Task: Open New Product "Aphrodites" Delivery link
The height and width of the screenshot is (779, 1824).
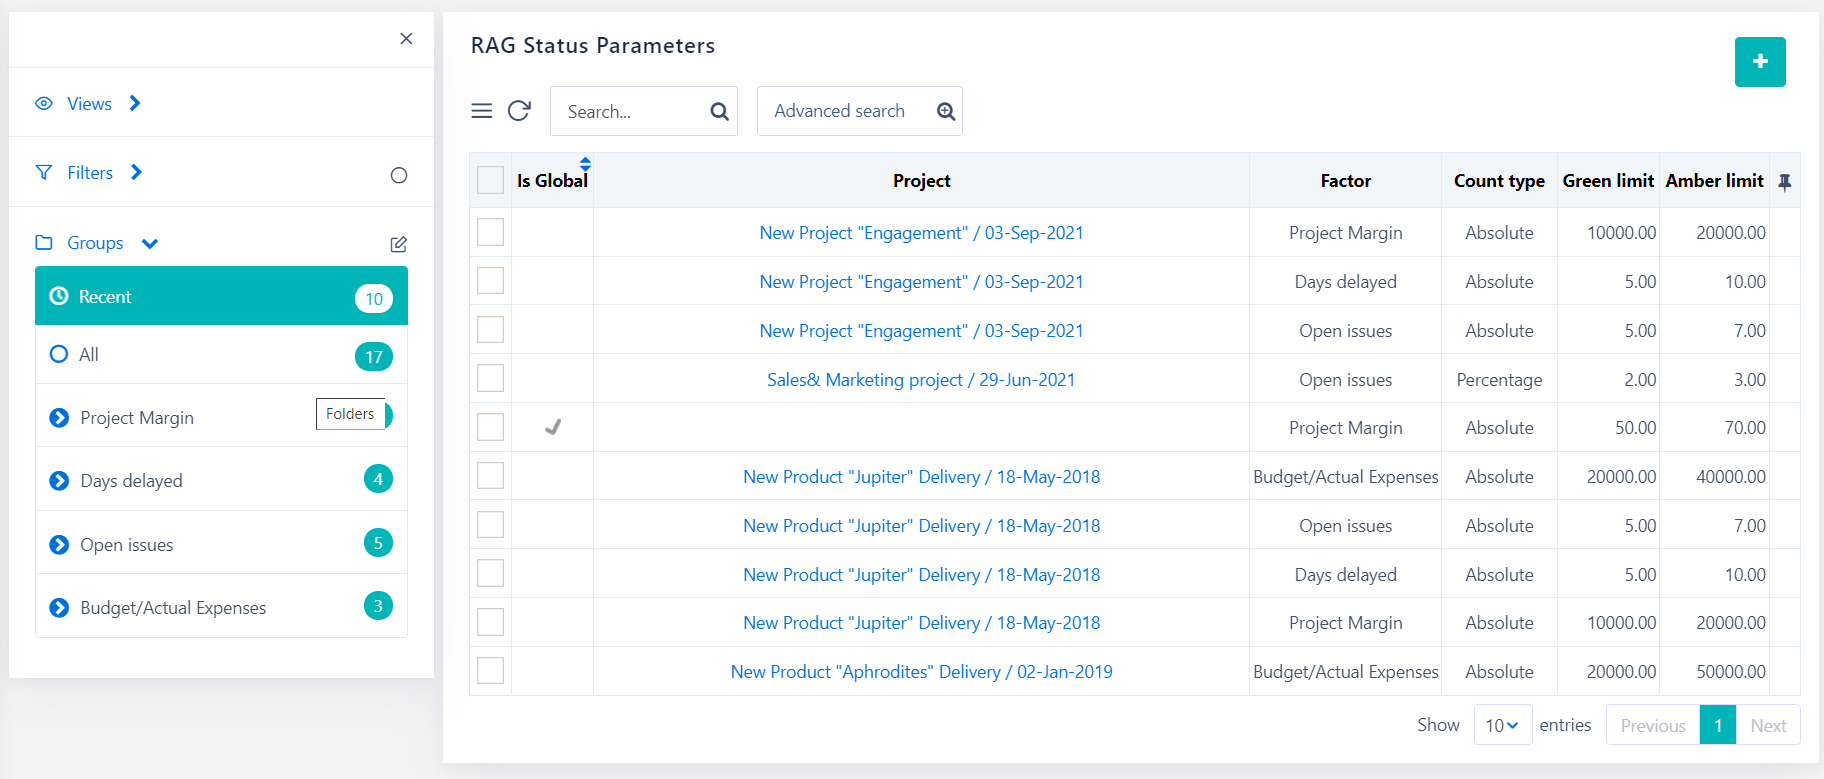Action: click(921, 672)
